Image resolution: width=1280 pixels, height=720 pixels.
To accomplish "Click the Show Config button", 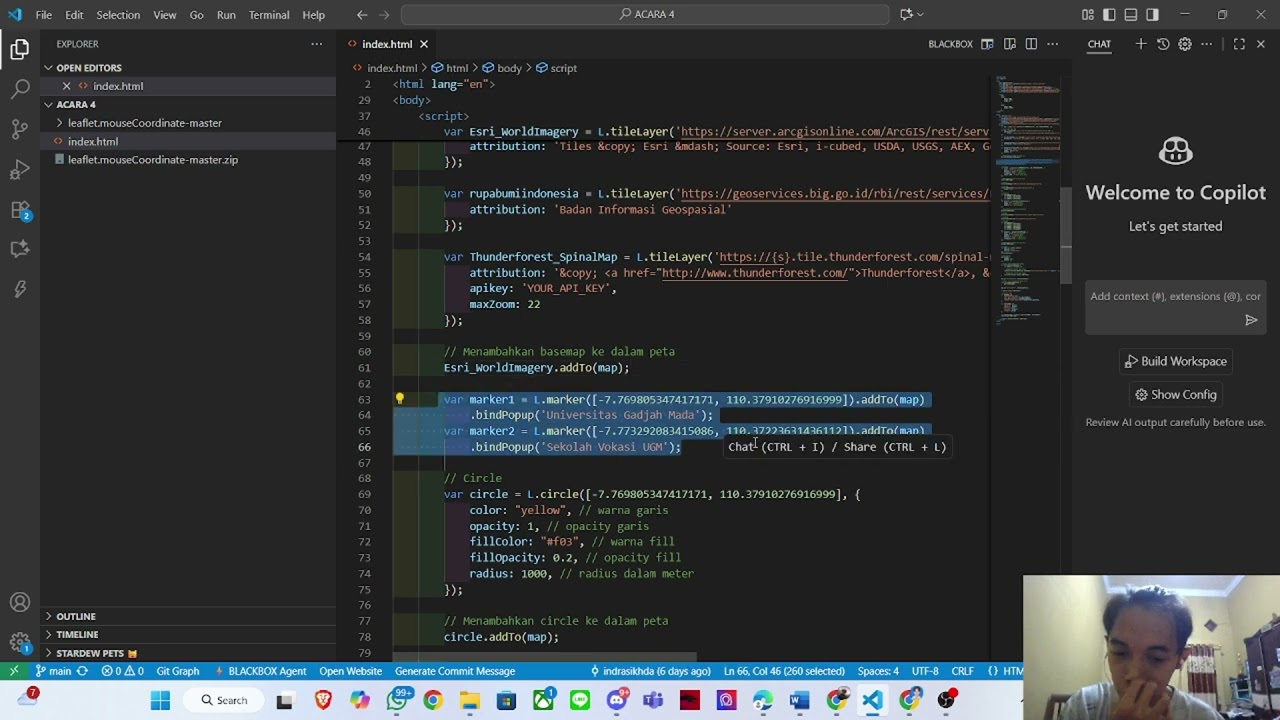I will [1175, 394].
